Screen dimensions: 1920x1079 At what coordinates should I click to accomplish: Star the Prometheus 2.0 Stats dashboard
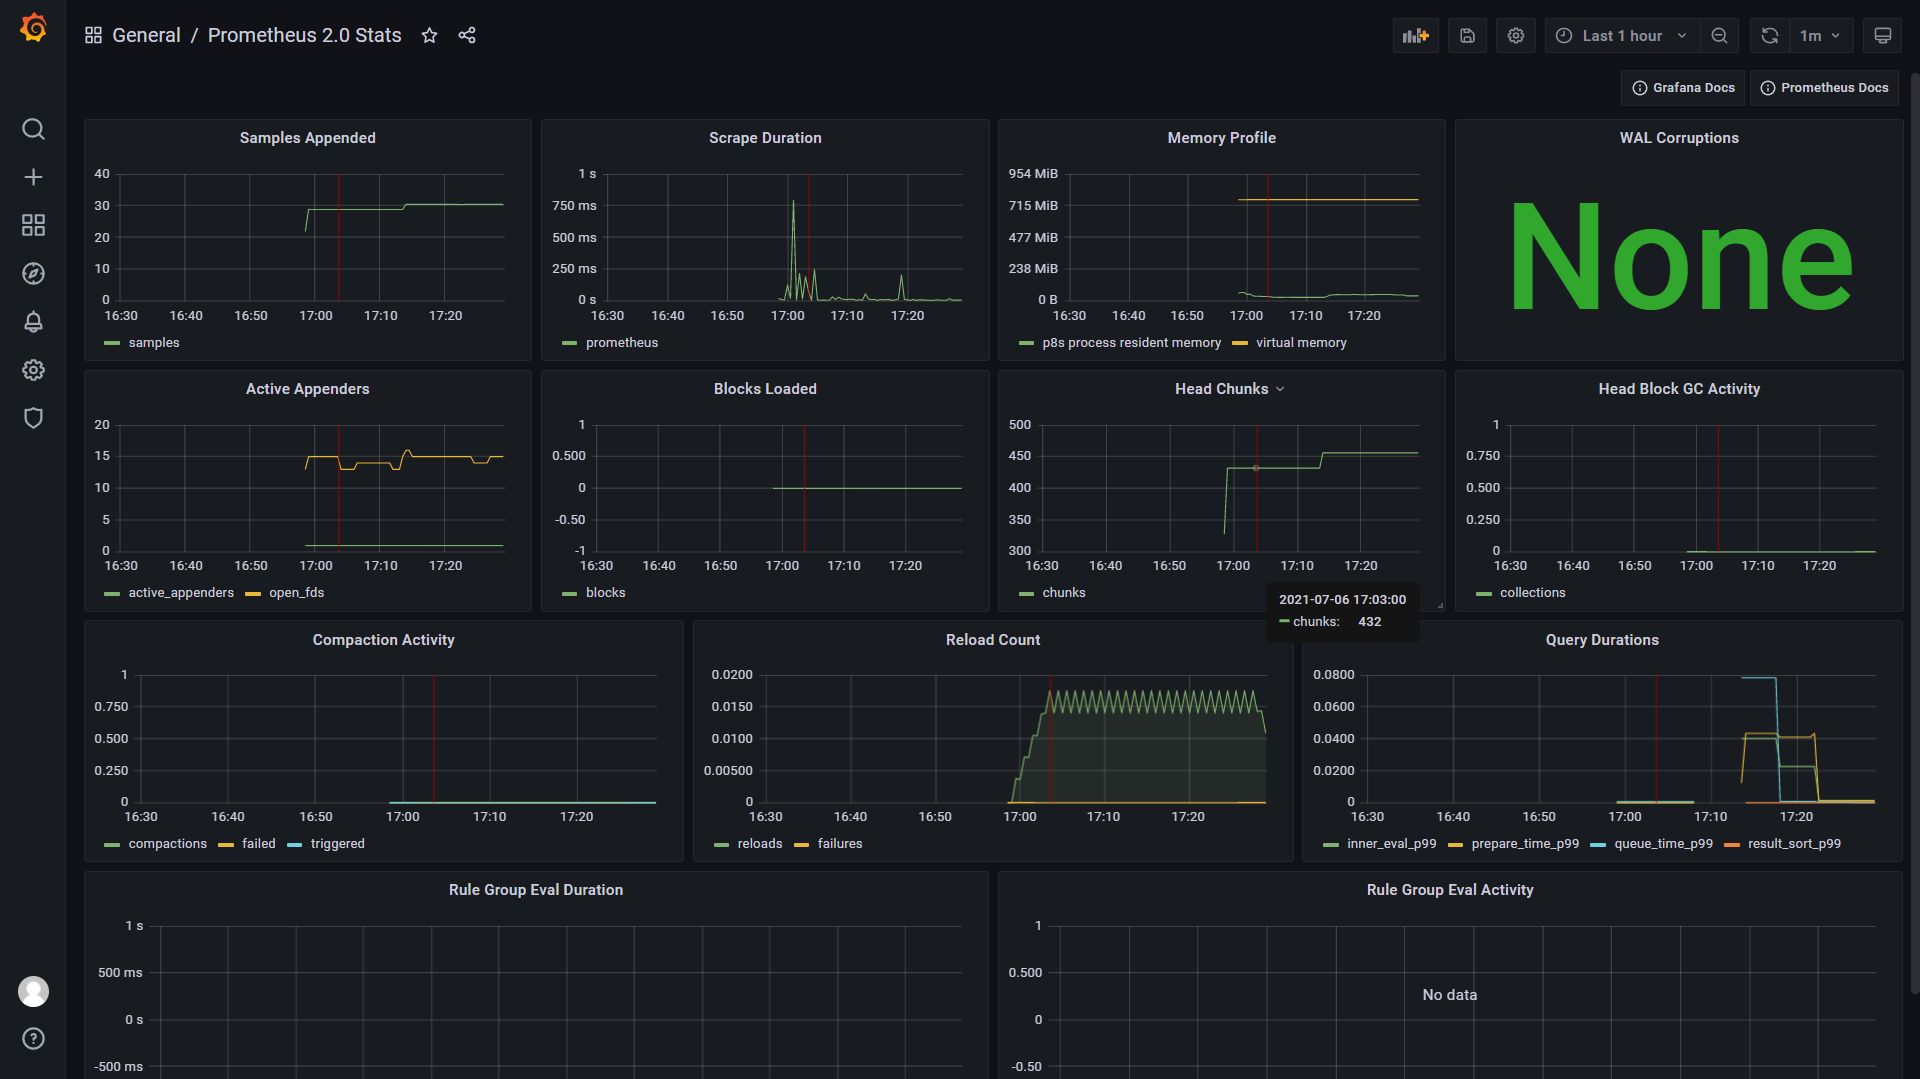[x=428, y=35]
